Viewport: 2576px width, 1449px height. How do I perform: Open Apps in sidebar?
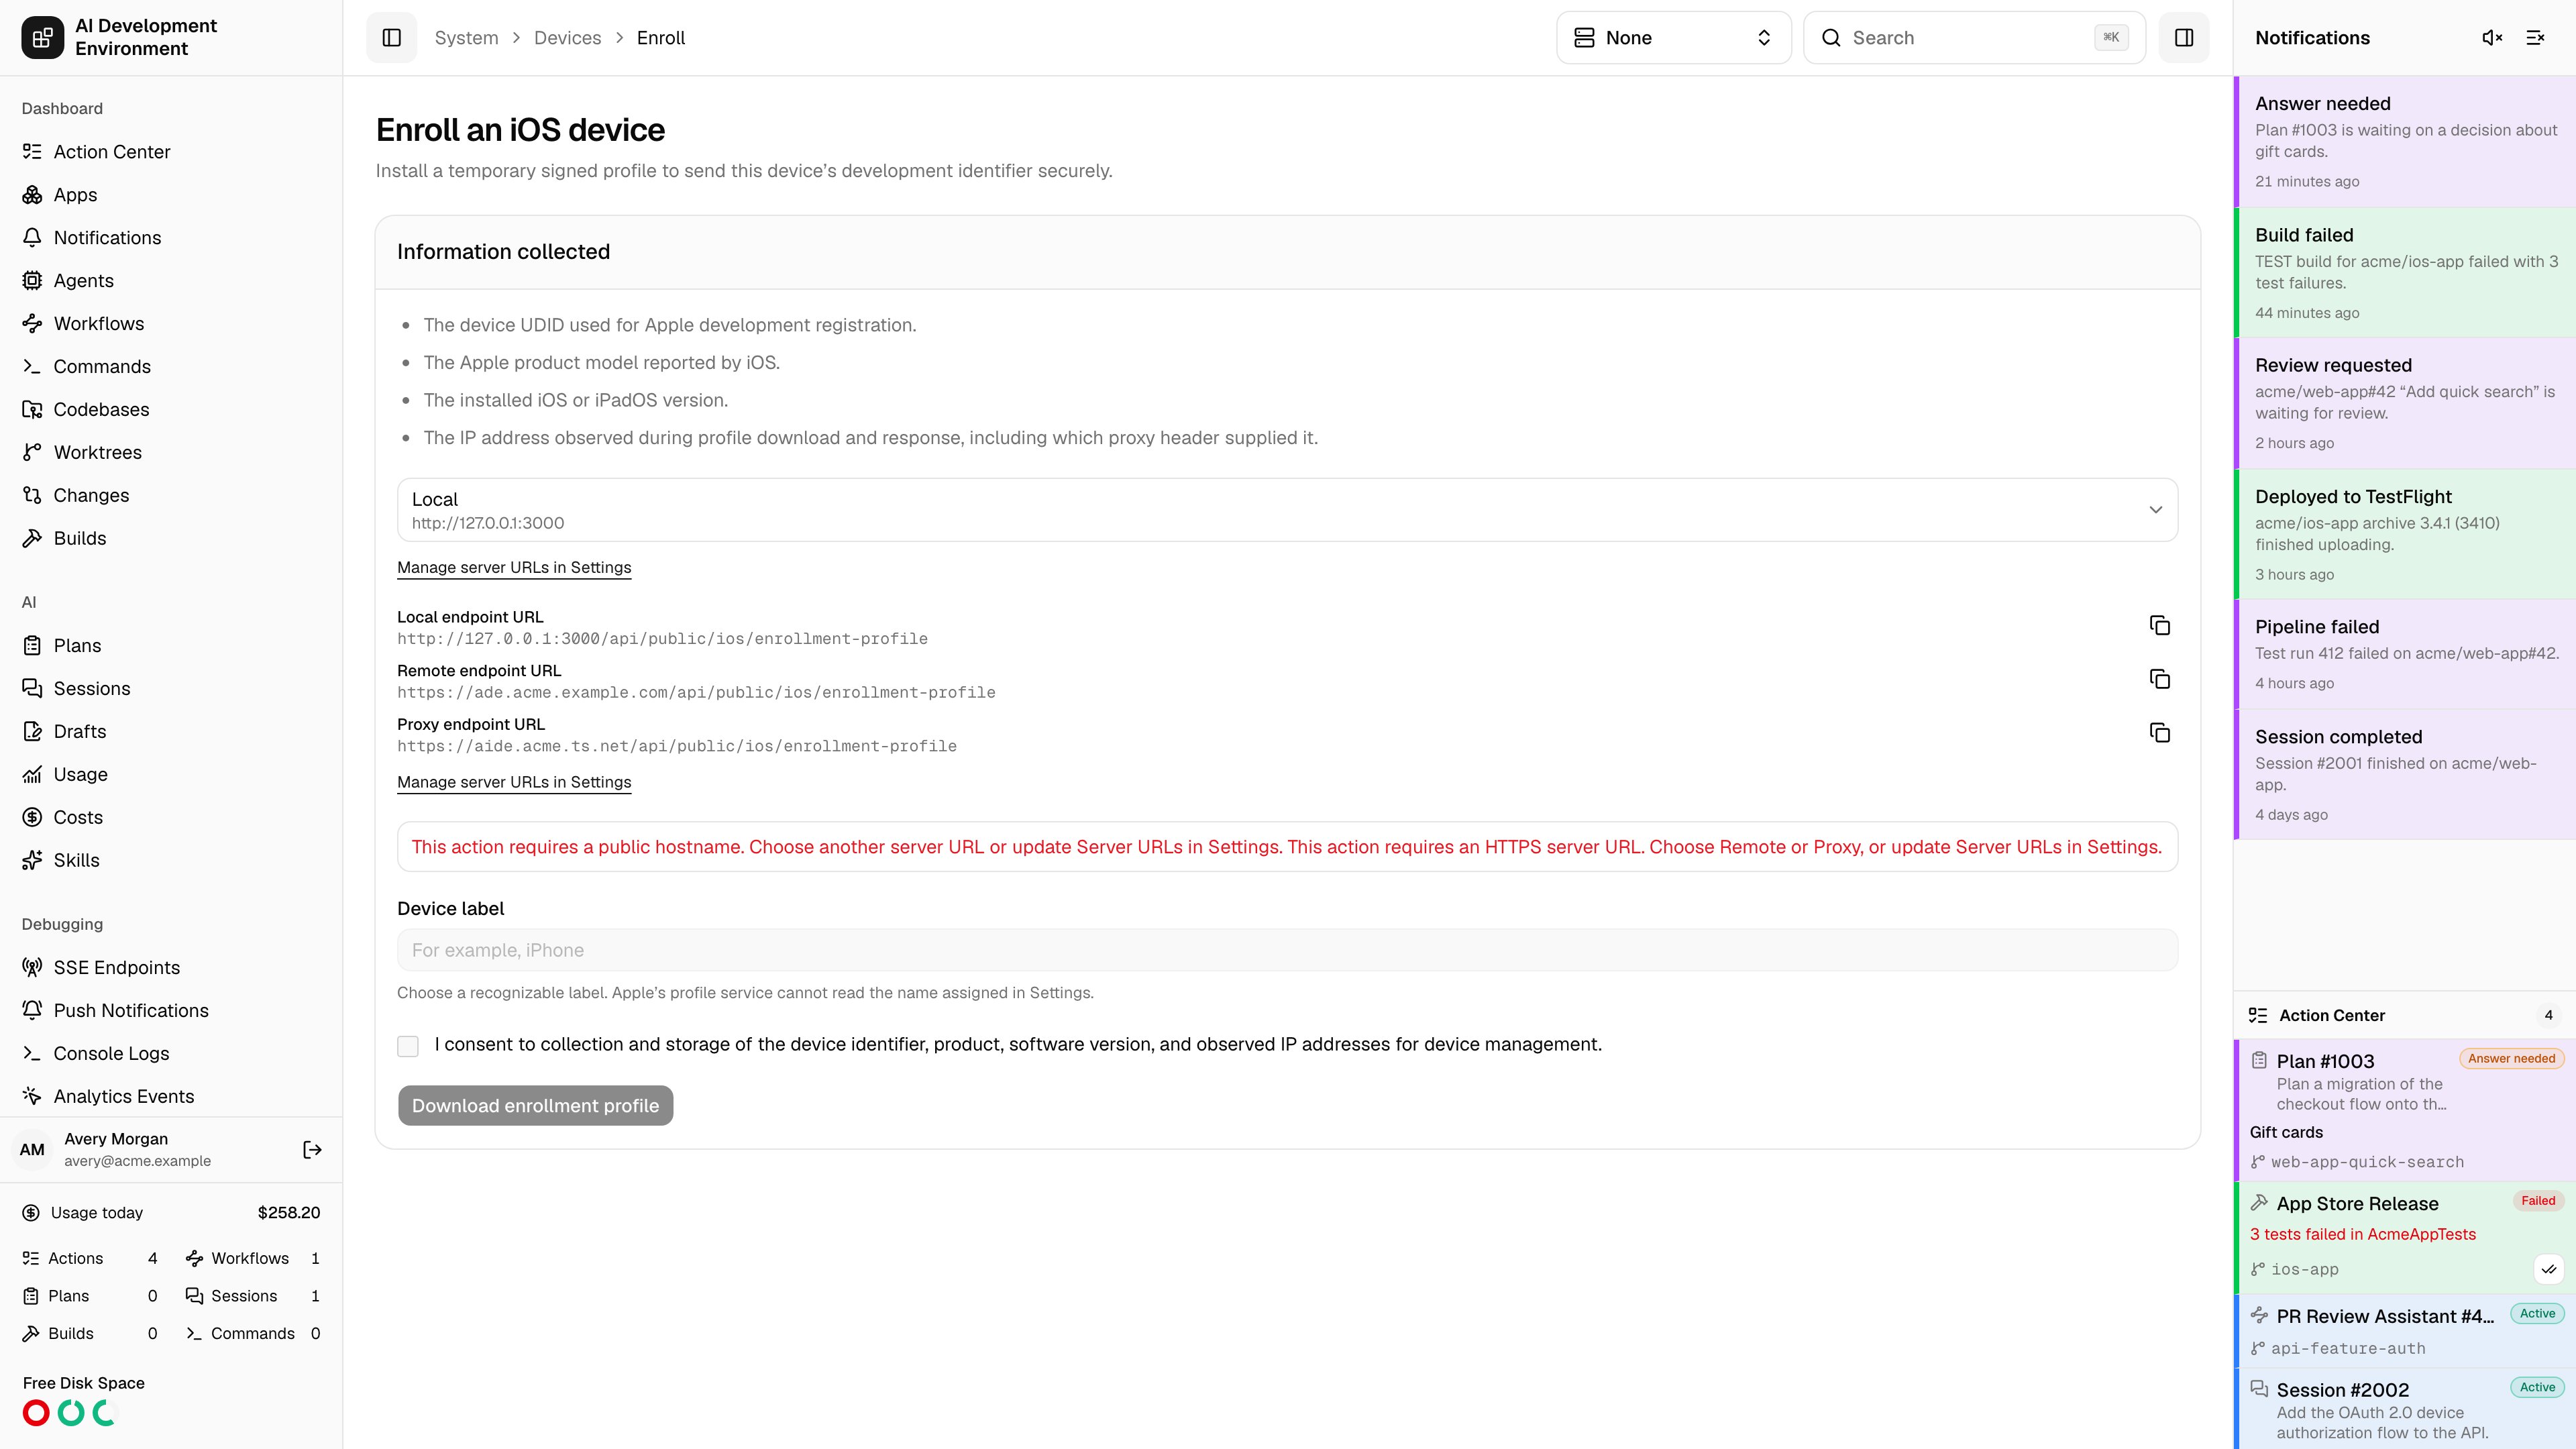pos(171,195)
